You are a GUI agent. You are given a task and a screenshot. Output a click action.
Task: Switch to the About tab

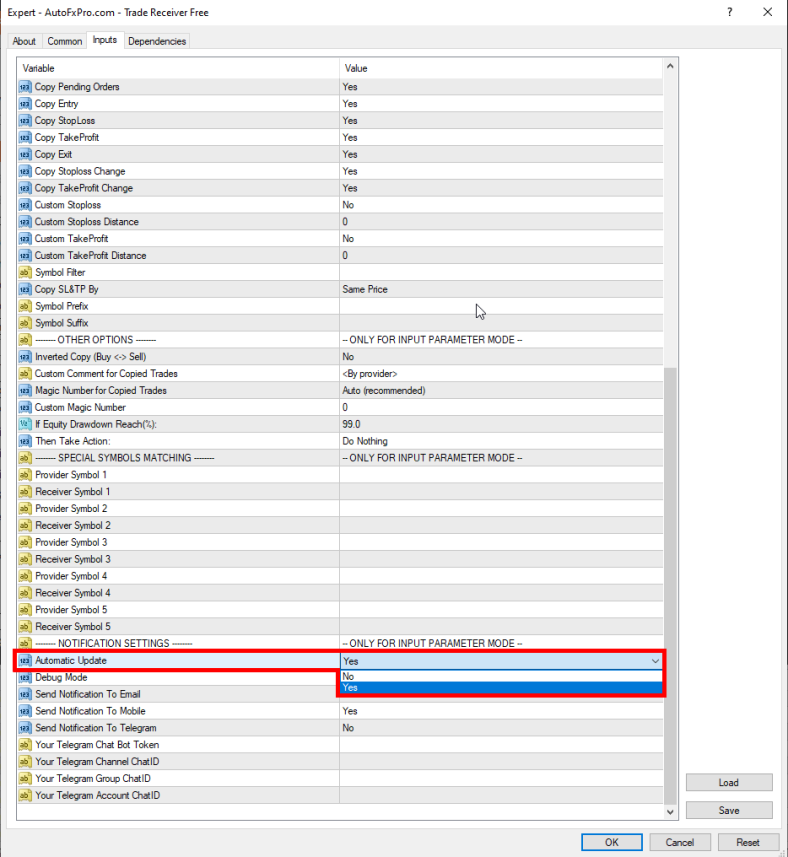[24, 41]
